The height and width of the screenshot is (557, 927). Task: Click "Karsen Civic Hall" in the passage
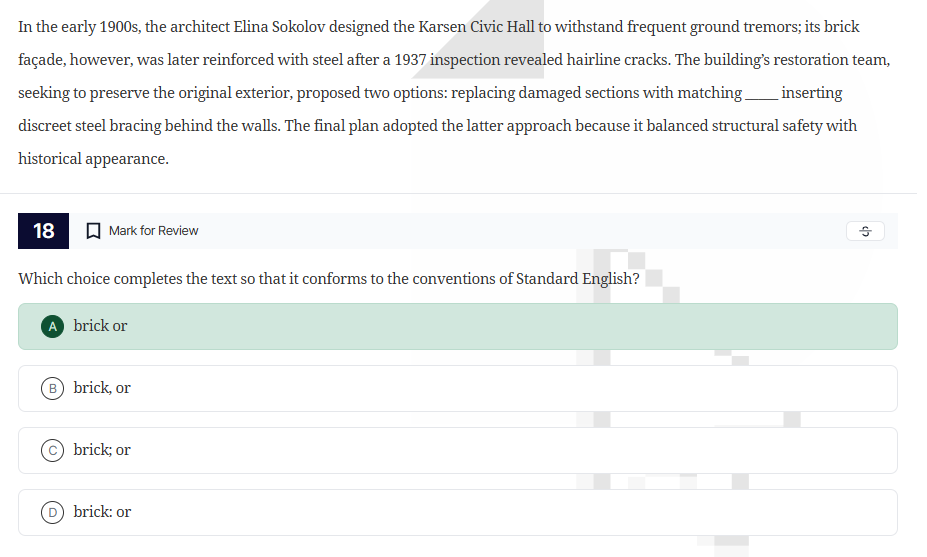point(475,26)
